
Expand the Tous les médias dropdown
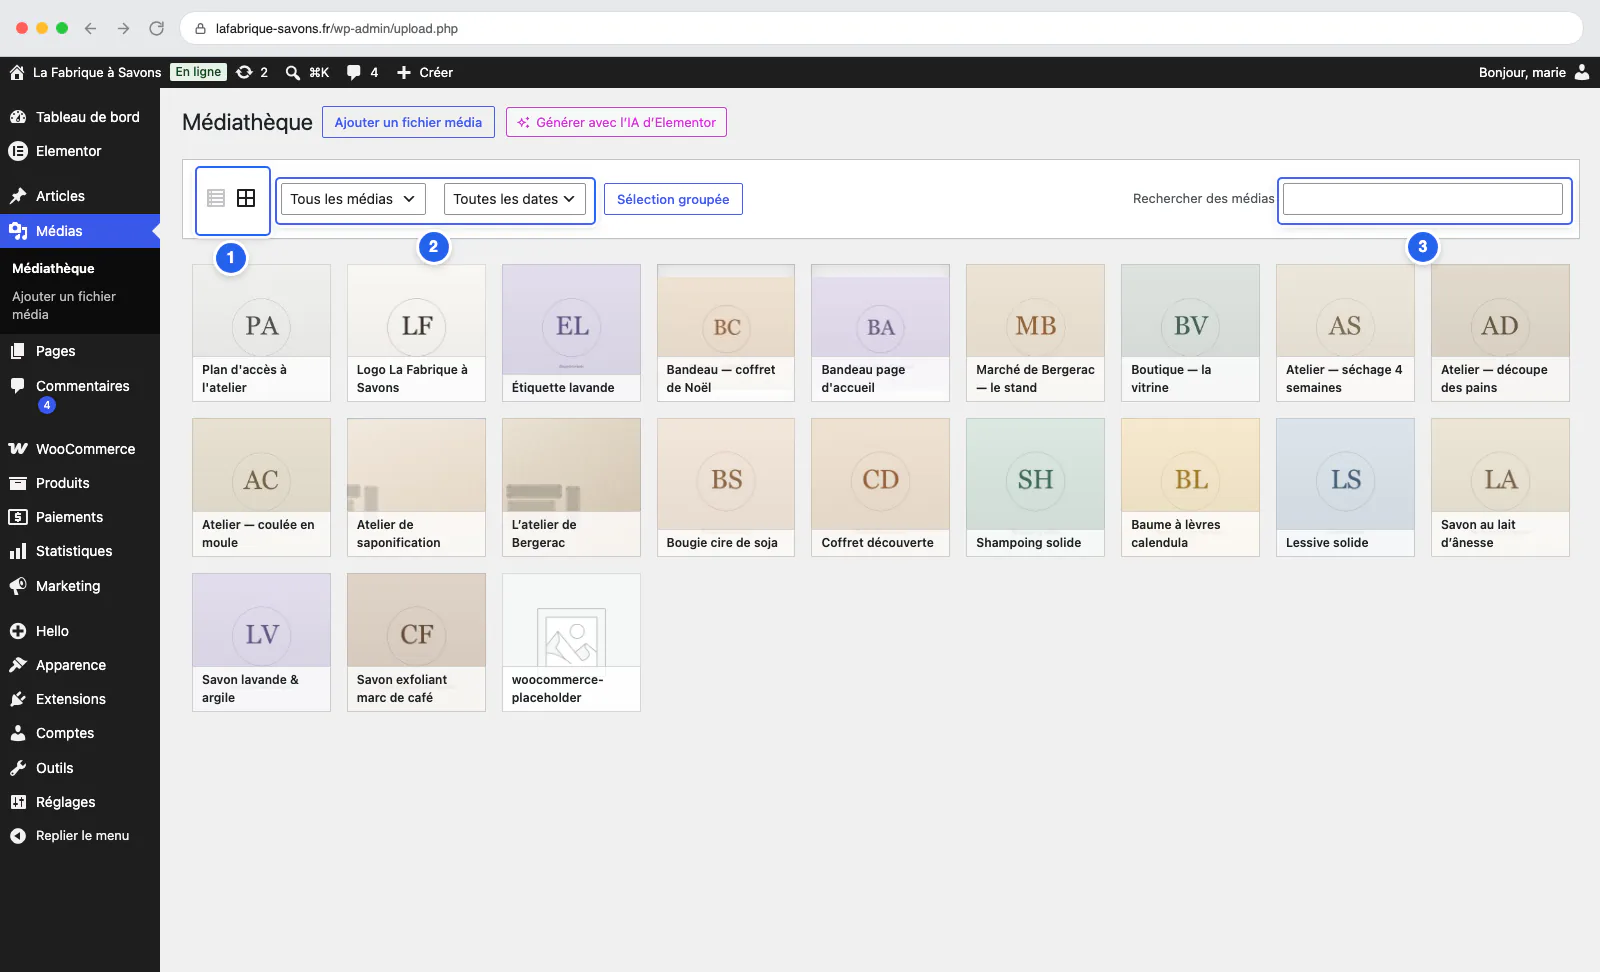click(353, 199)
